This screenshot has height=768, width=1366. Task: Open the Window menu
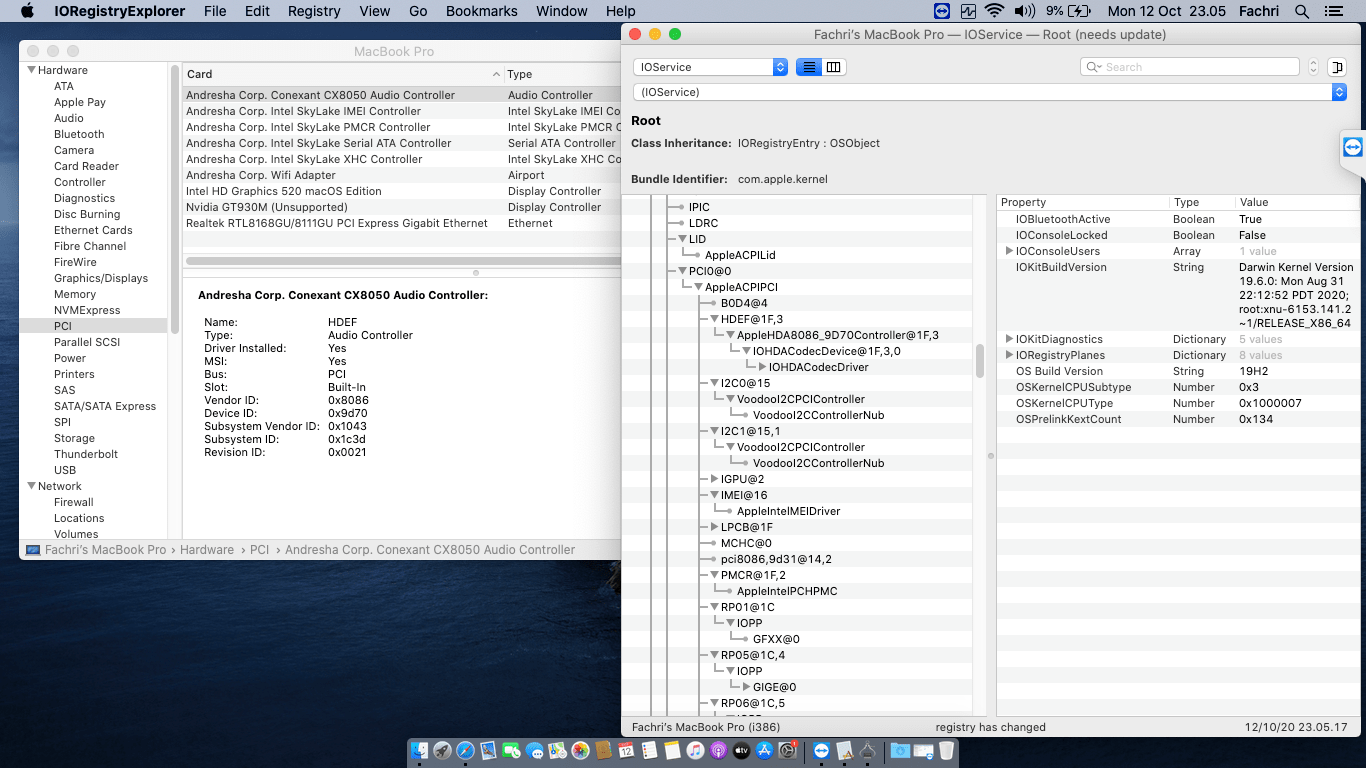562,11
